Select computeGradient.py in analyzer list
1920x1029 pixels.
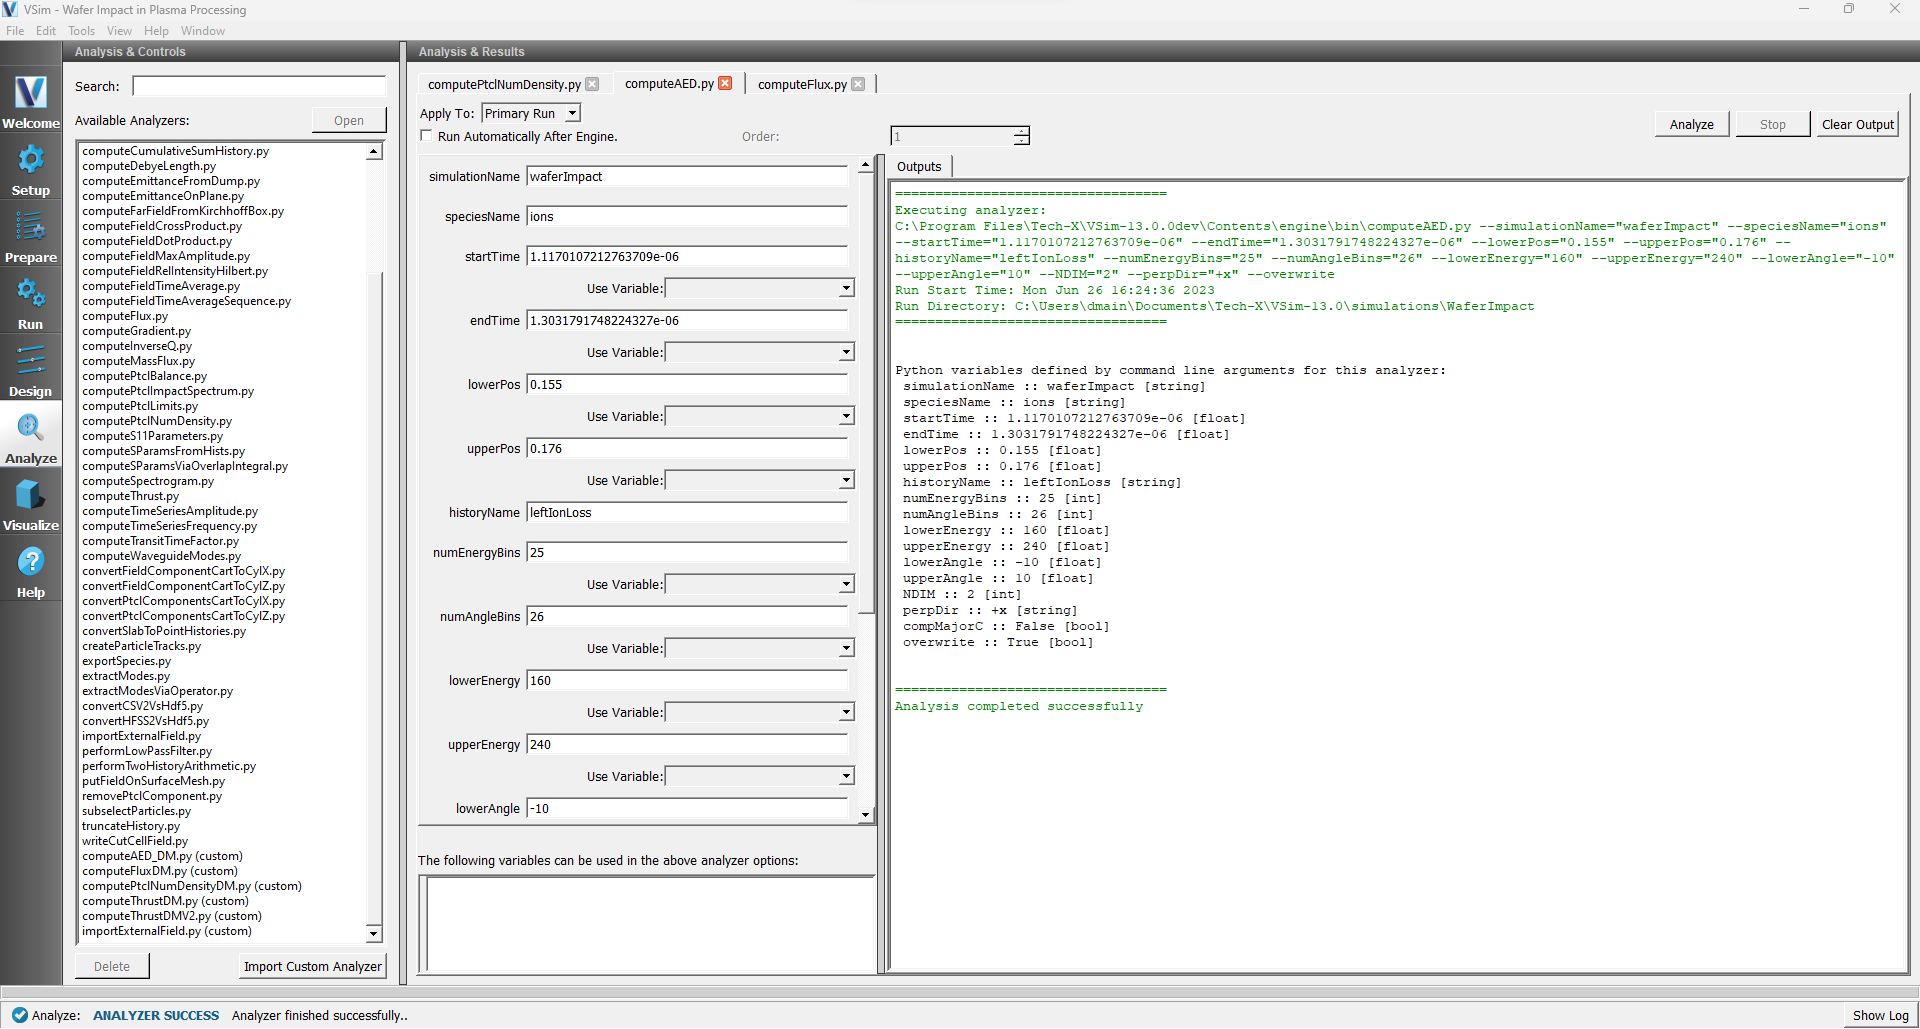click(x=136, y=331)
